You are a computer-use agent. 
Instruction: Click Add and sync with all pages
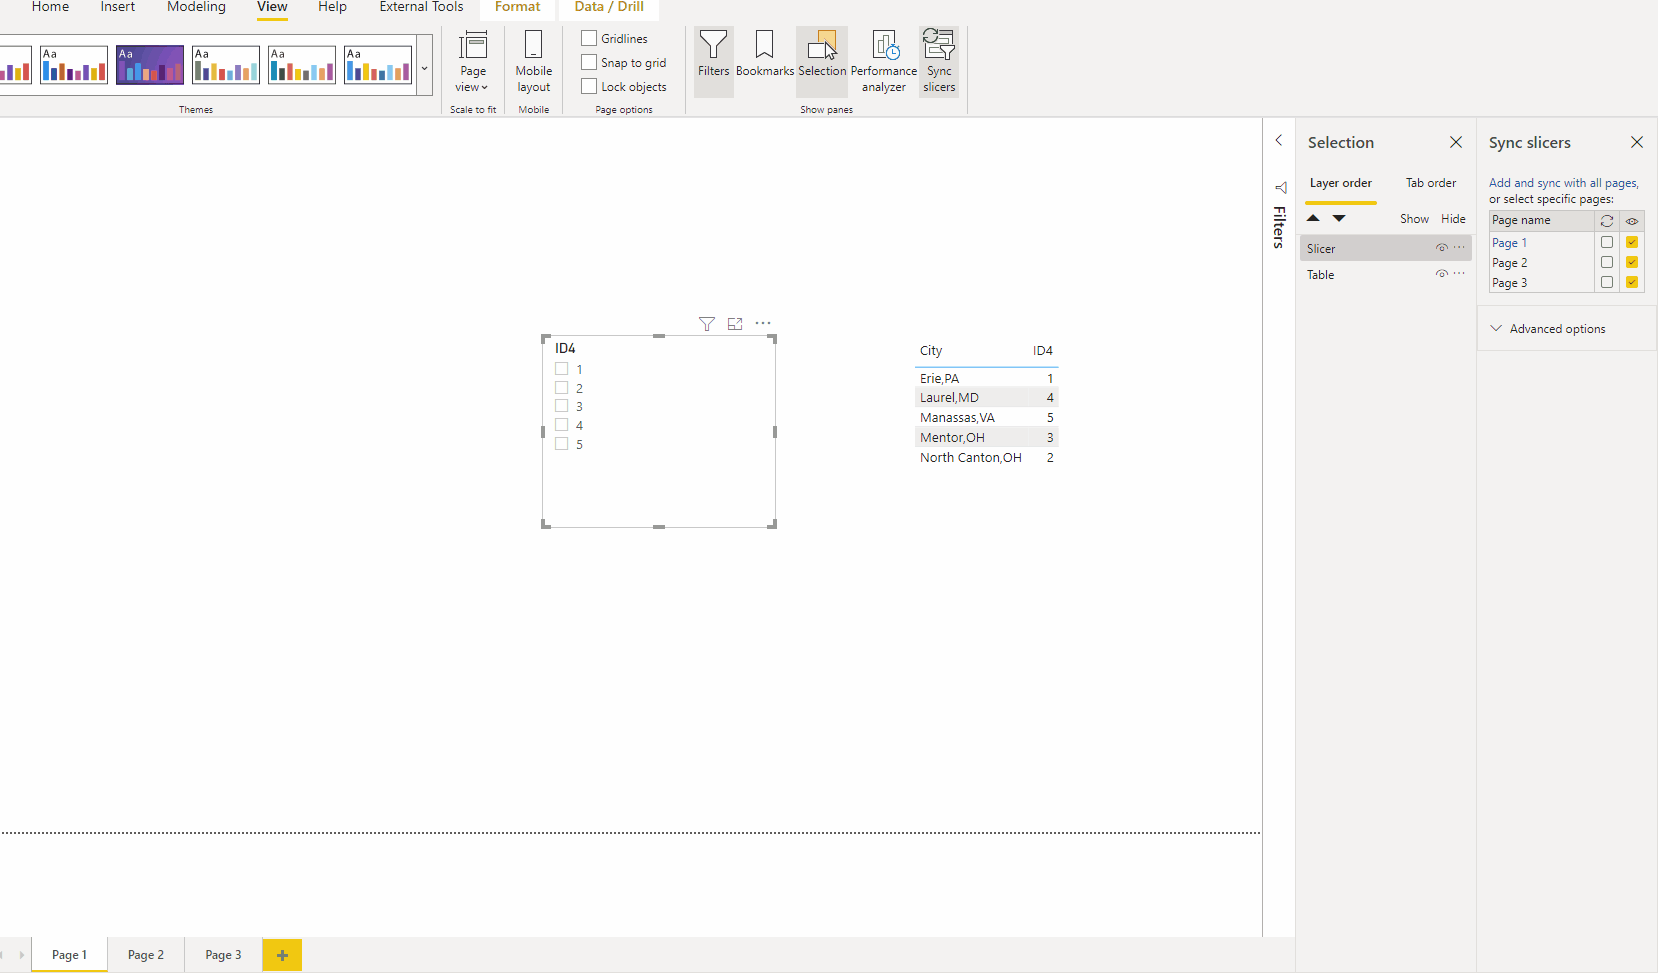(x=1562, y=183)
